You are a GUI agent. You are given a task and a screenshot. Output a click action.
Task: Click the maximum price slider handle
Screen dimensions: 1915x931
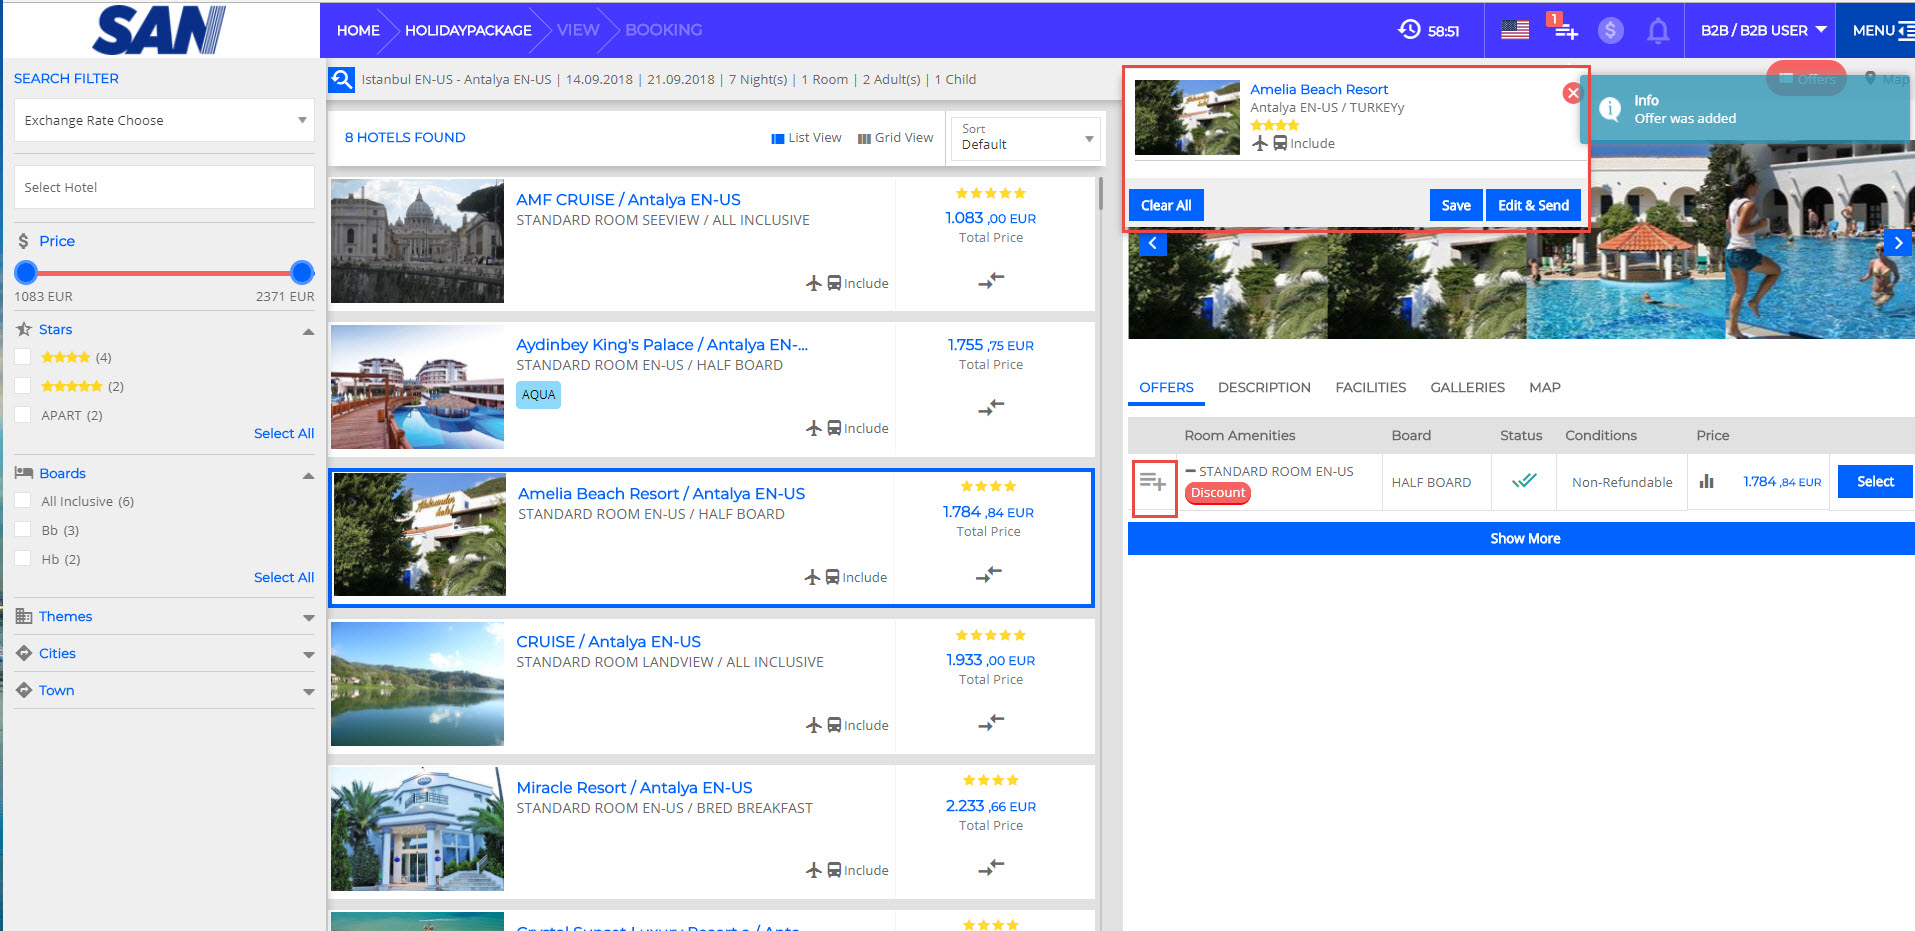pos(302,272)
